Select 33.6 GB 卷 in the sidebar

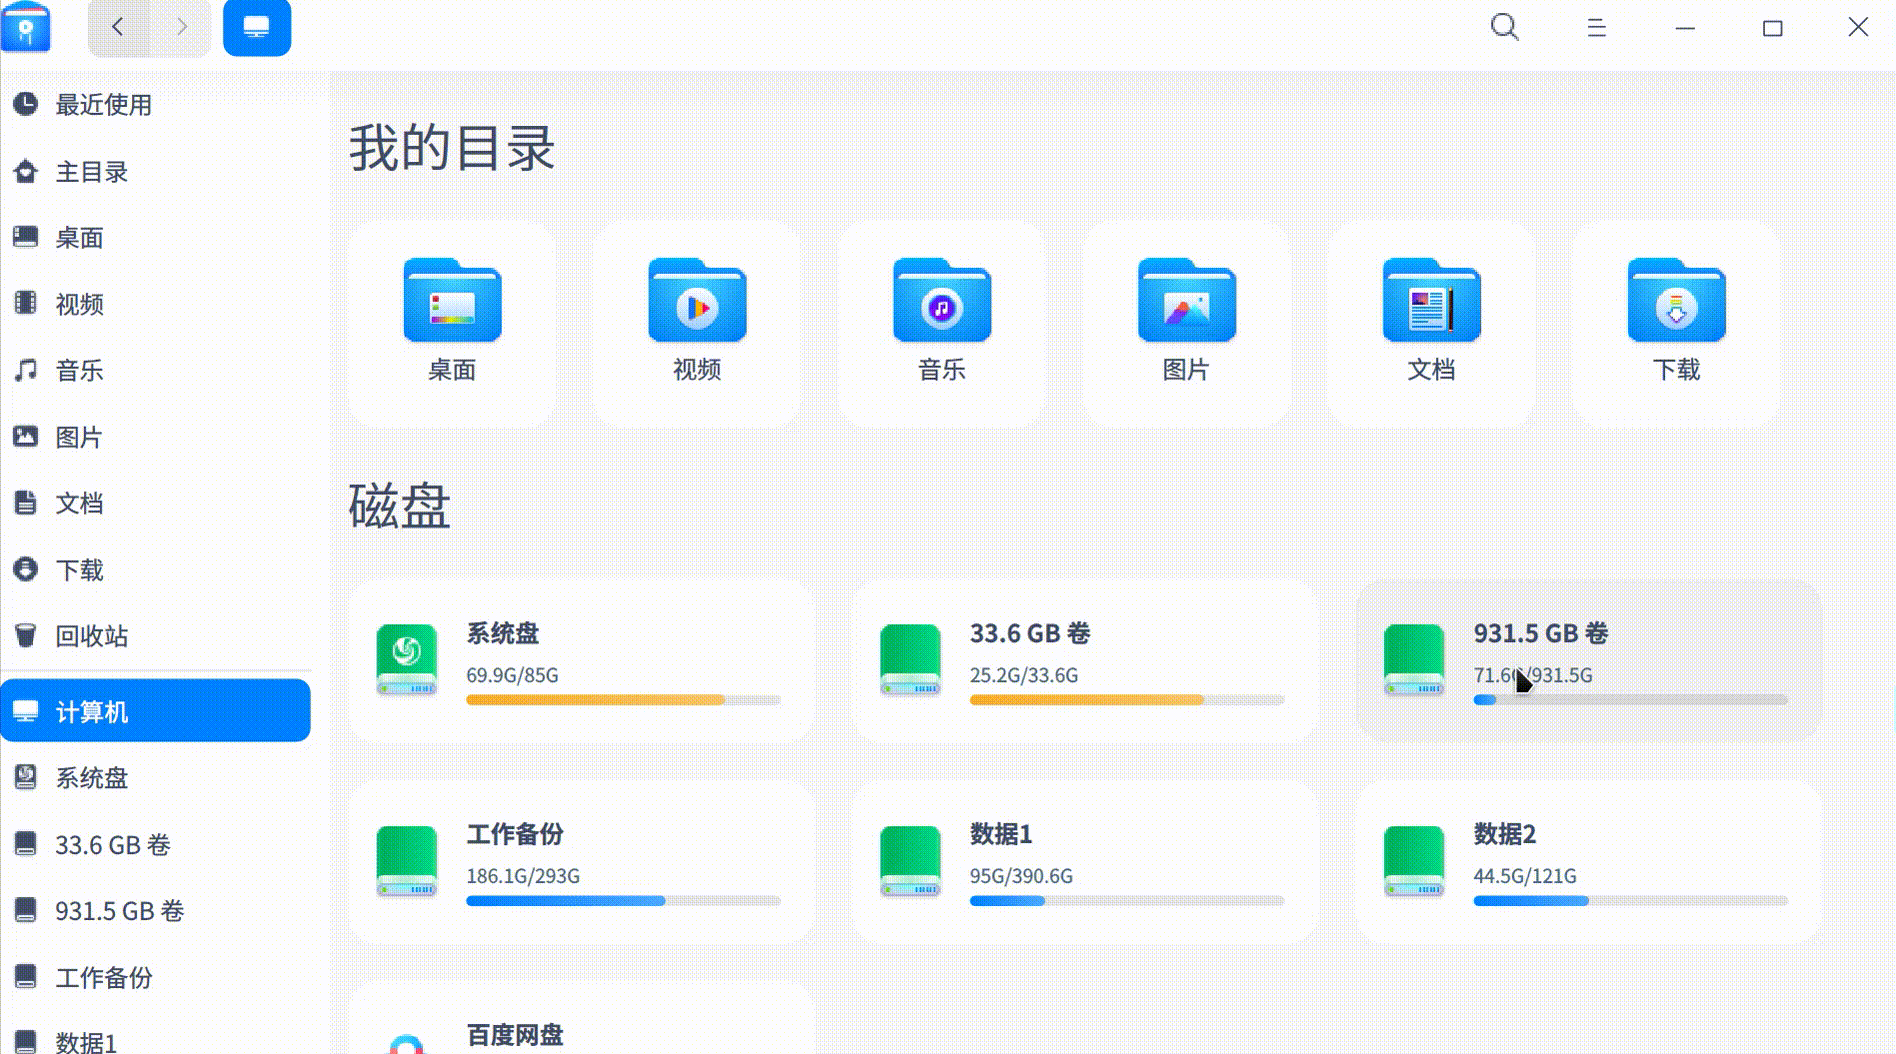pyautogui.click(x=113, y=845)
